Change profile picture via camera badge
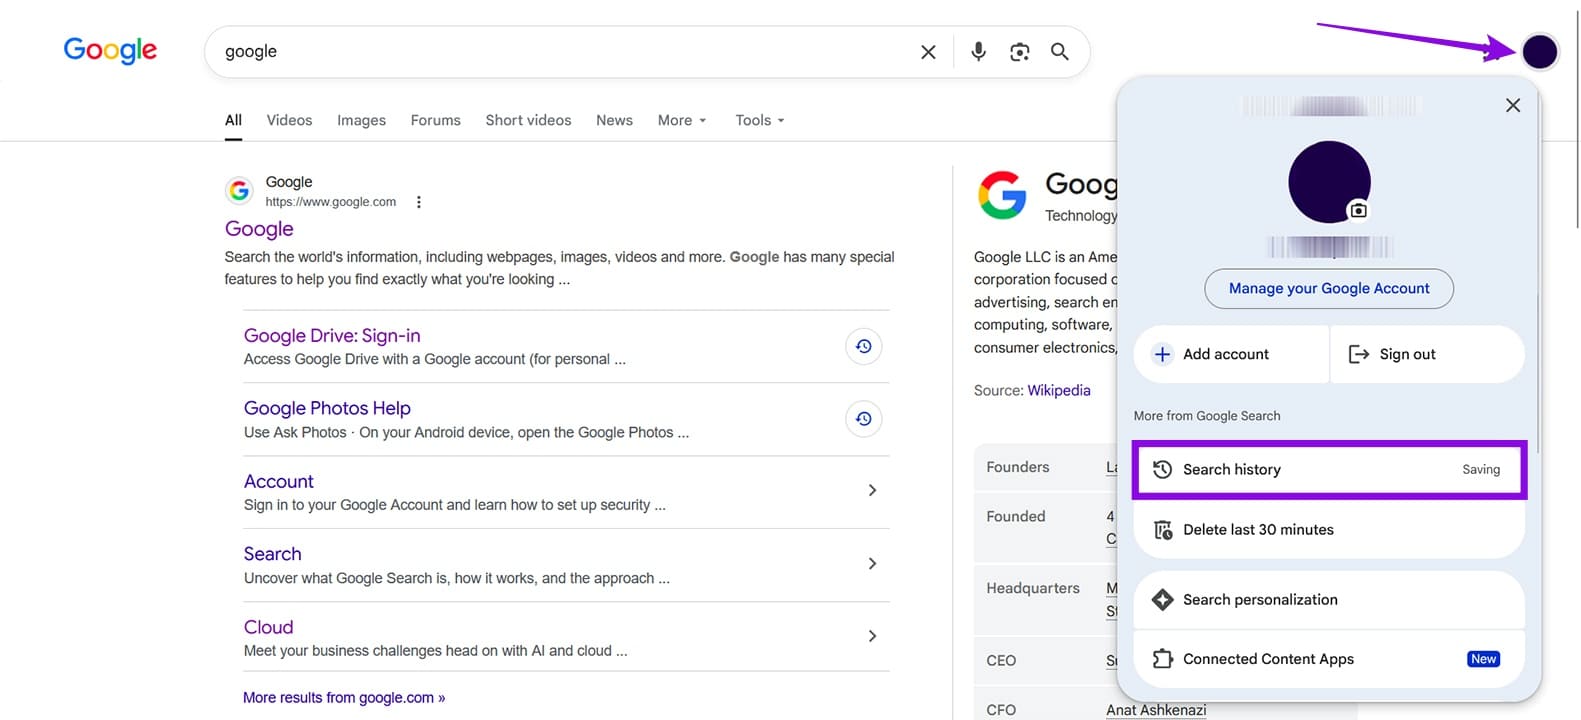 click(x=1358, y=210)
